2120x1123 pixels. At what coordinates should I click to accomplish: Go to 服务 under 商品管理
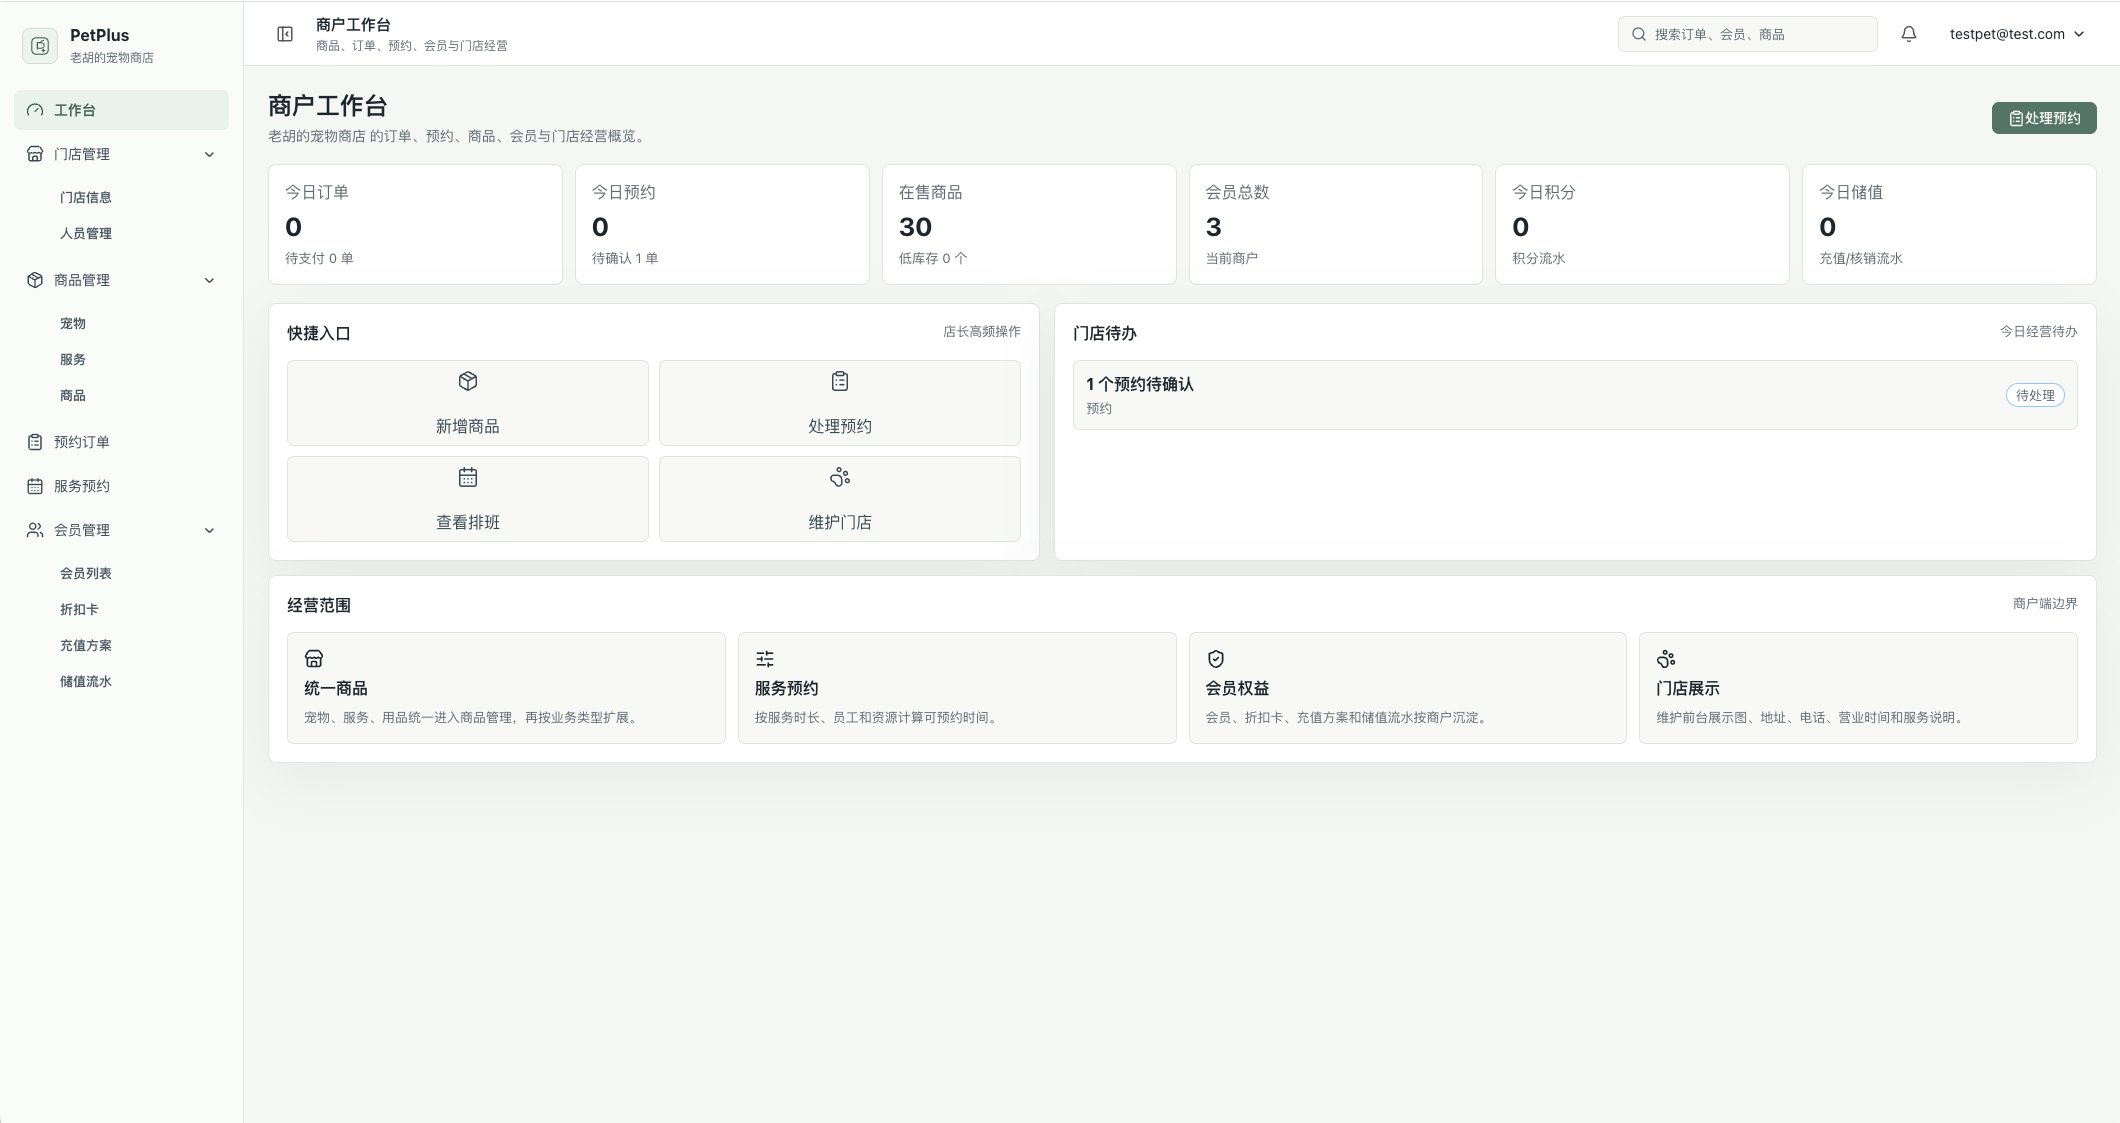[73, 359]
